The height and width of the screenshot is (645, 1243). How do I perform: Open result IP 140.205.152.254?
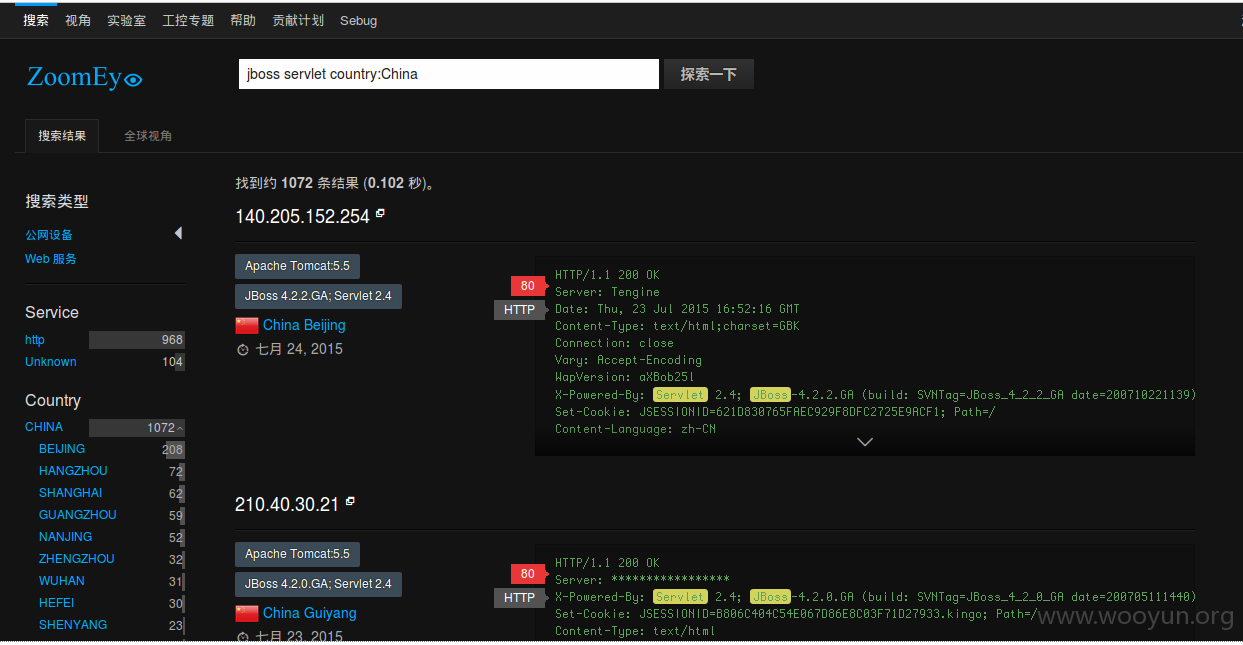tap(303, 217)
